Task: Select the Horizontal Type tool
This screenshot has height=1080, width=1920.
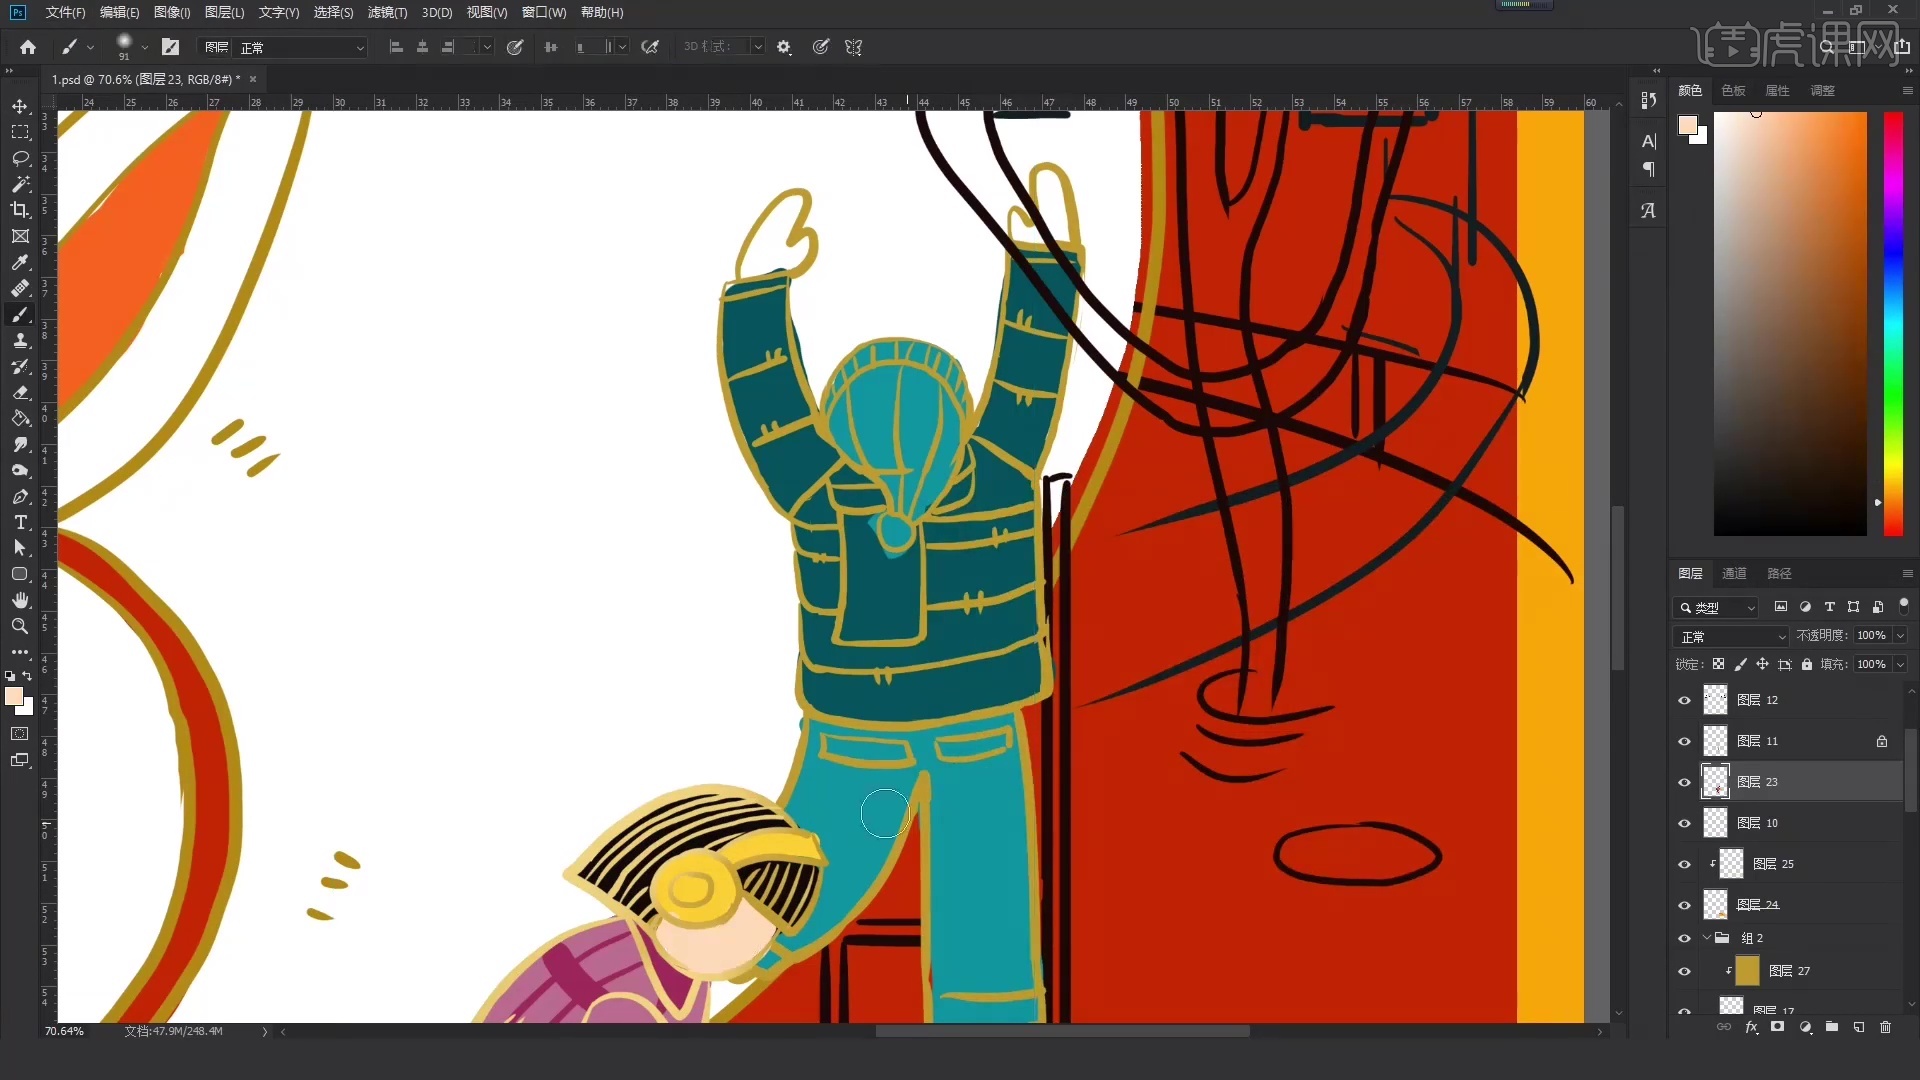Action: coord(20,522)
